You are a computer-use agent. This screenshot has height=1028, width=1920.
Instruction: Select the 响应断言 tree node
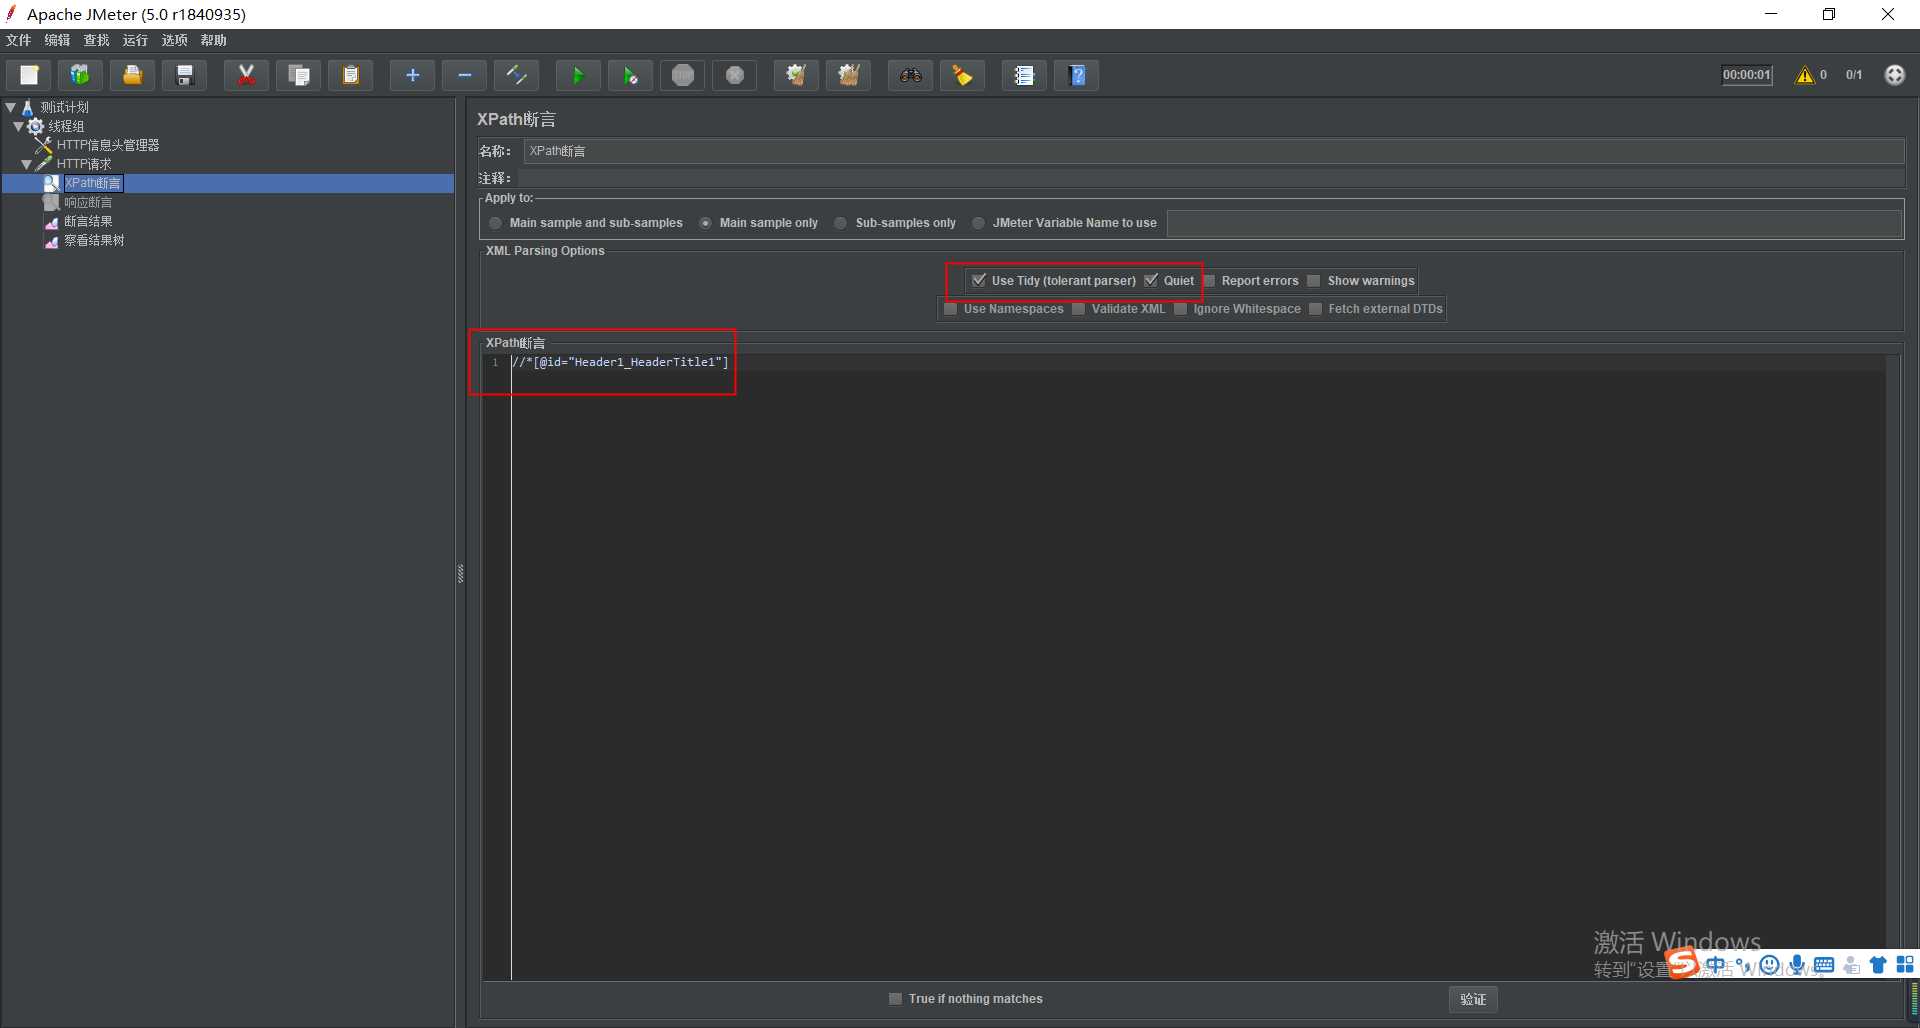(78, 202)
